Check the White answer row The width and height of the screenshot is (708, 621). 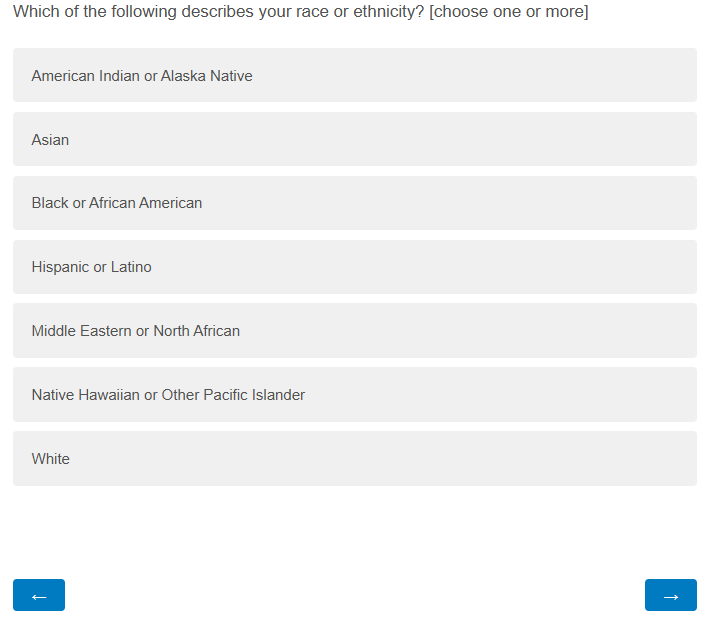click(x=354, y=459)
